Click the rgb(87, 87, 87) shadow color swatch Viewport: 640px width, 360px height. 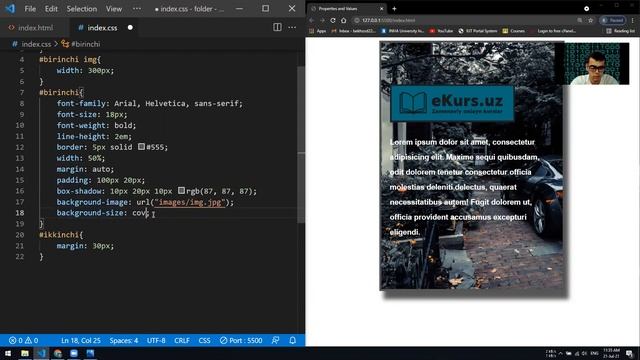pos(181,191)
